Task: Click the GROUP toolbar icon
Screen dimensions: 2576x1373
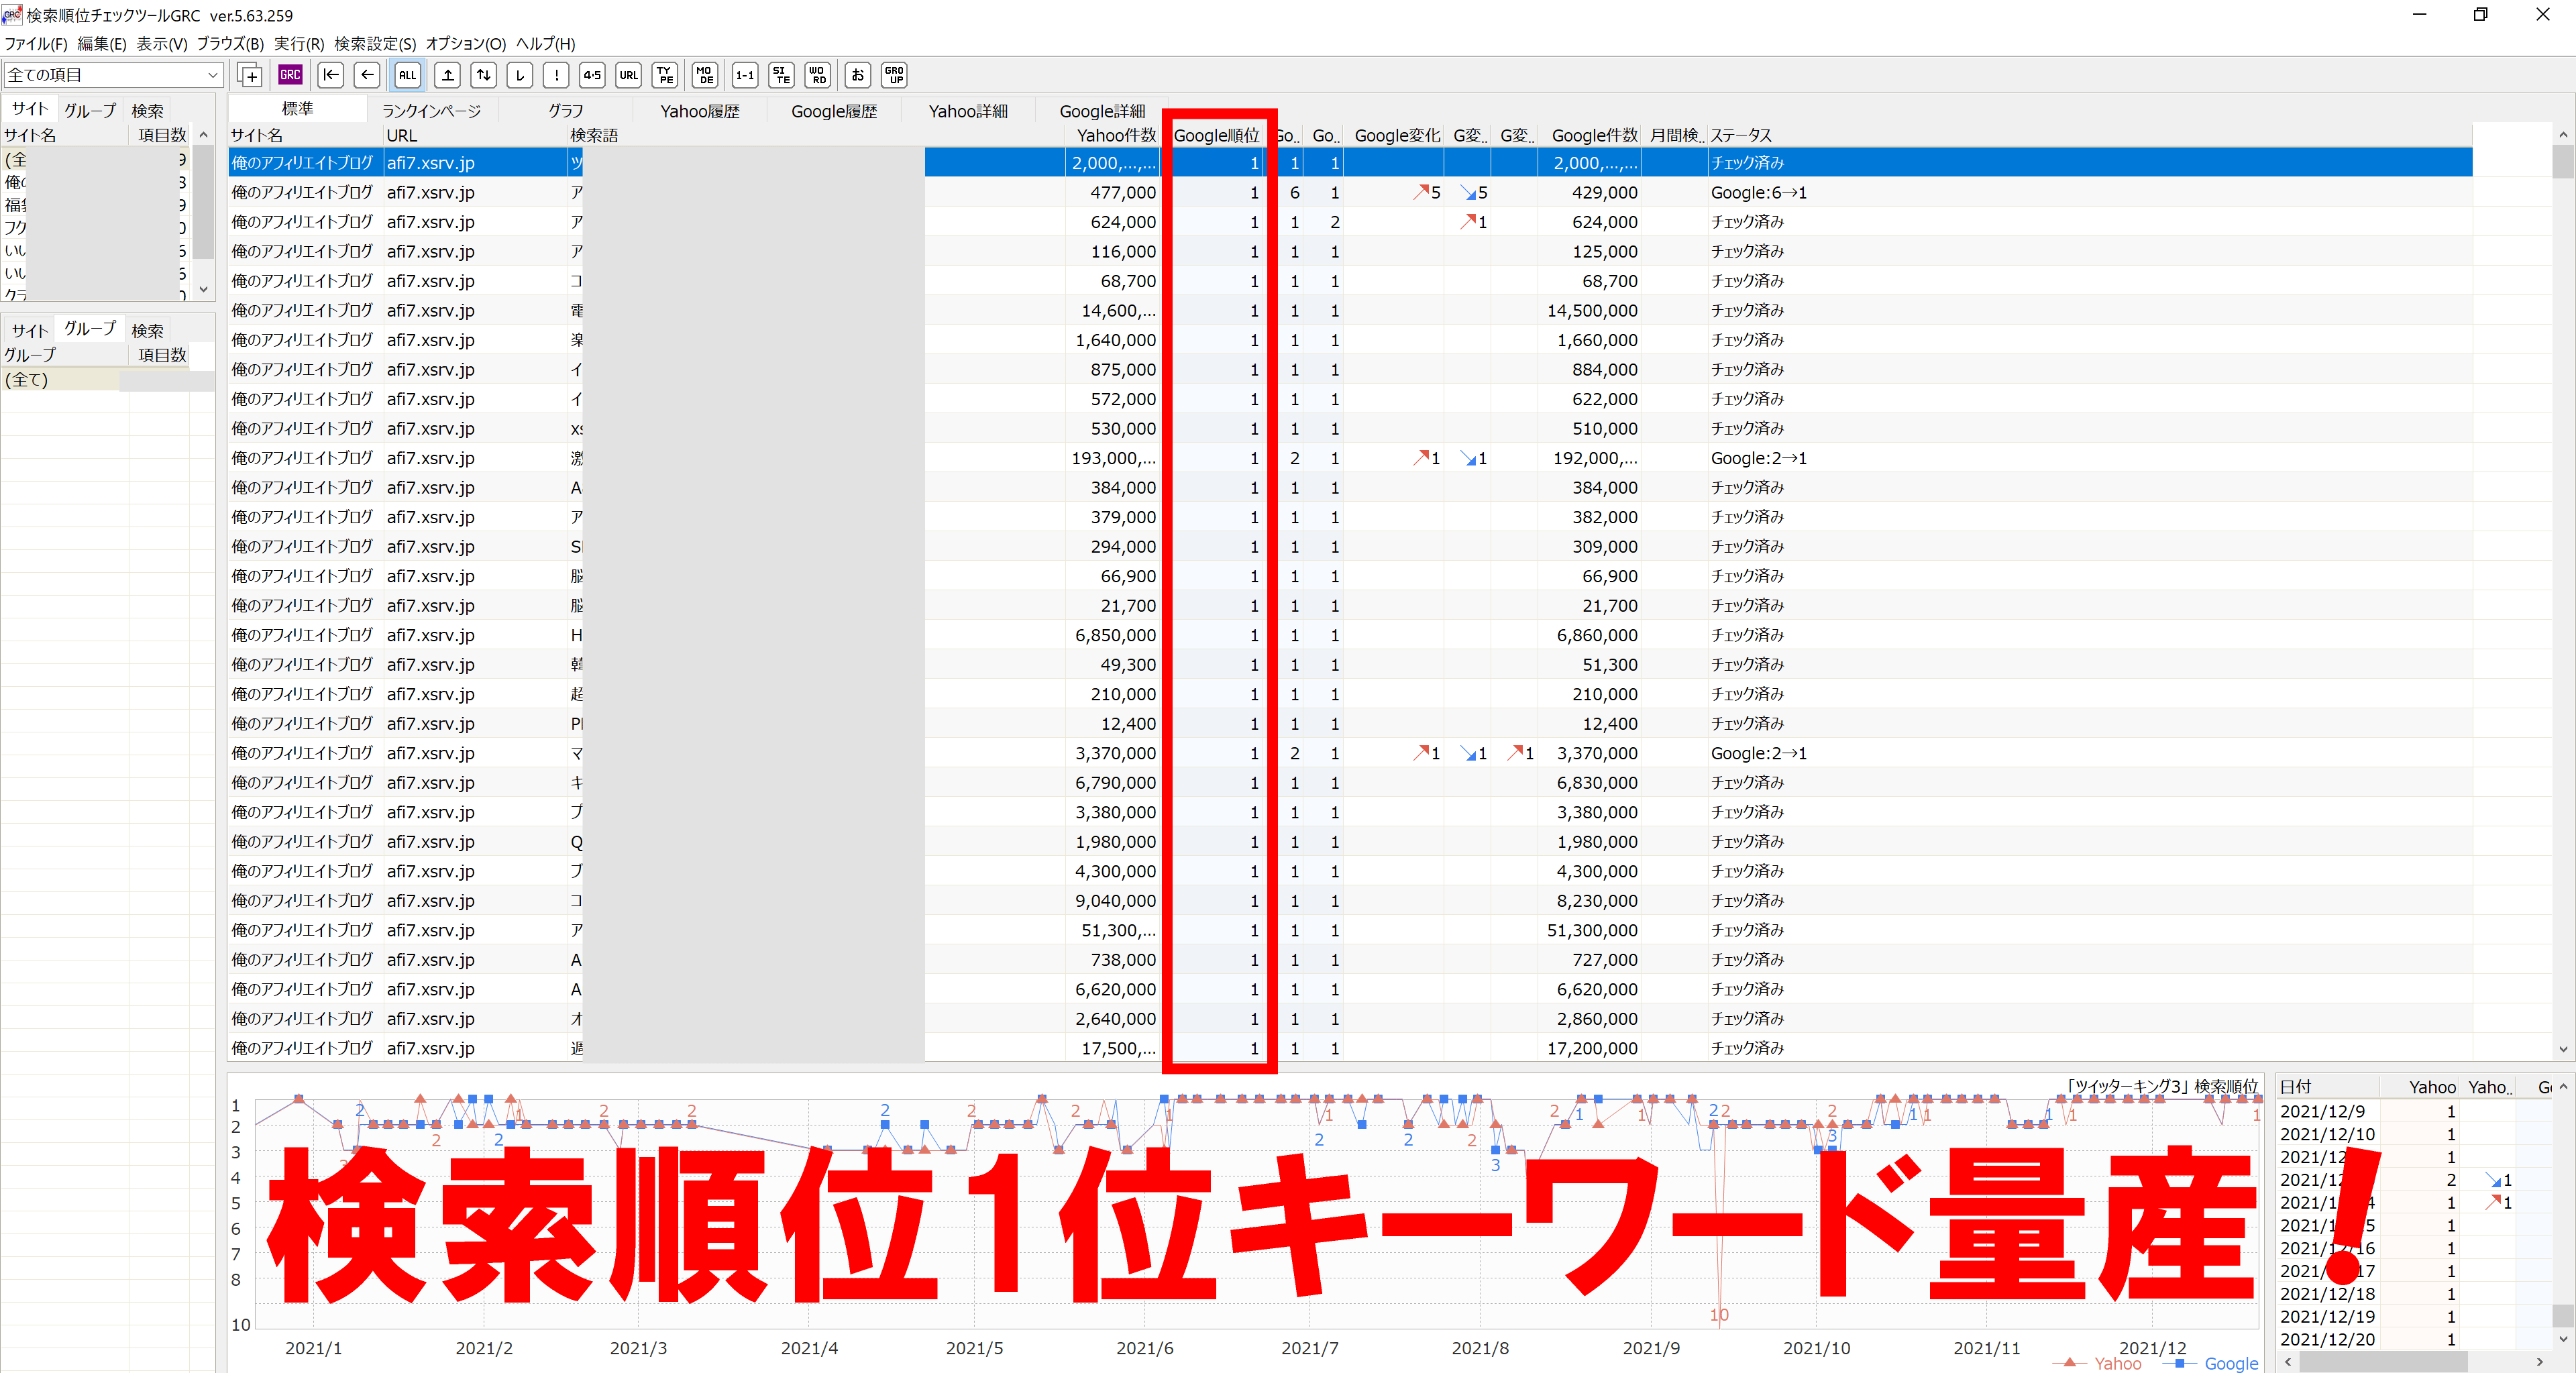Action: [x=894, y=75]
